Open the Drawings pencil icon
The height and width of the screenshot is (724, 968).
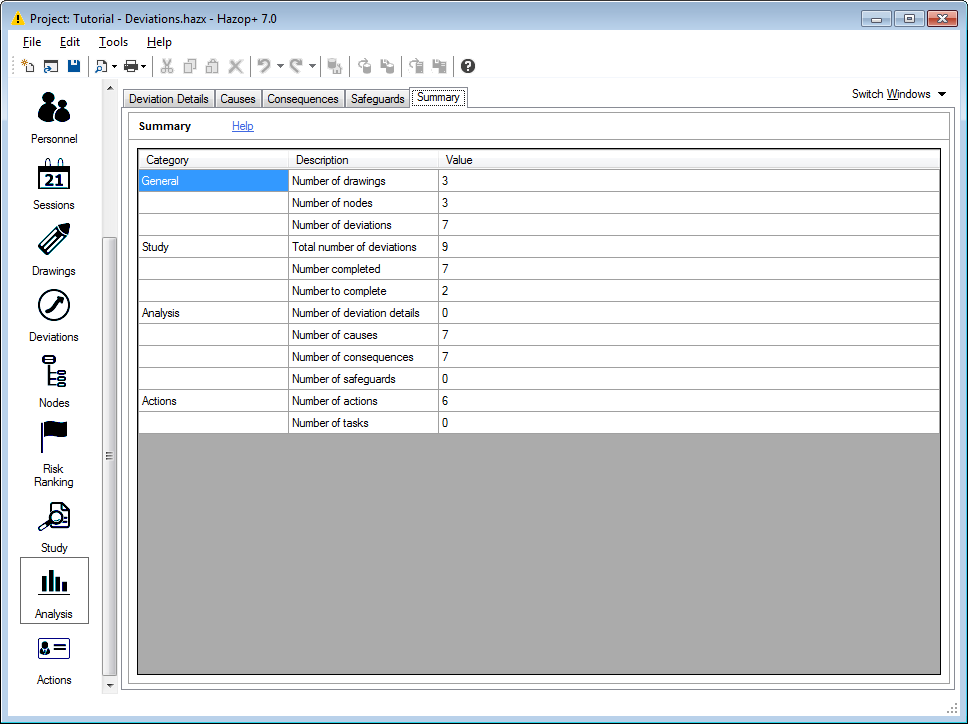[54, 241]
